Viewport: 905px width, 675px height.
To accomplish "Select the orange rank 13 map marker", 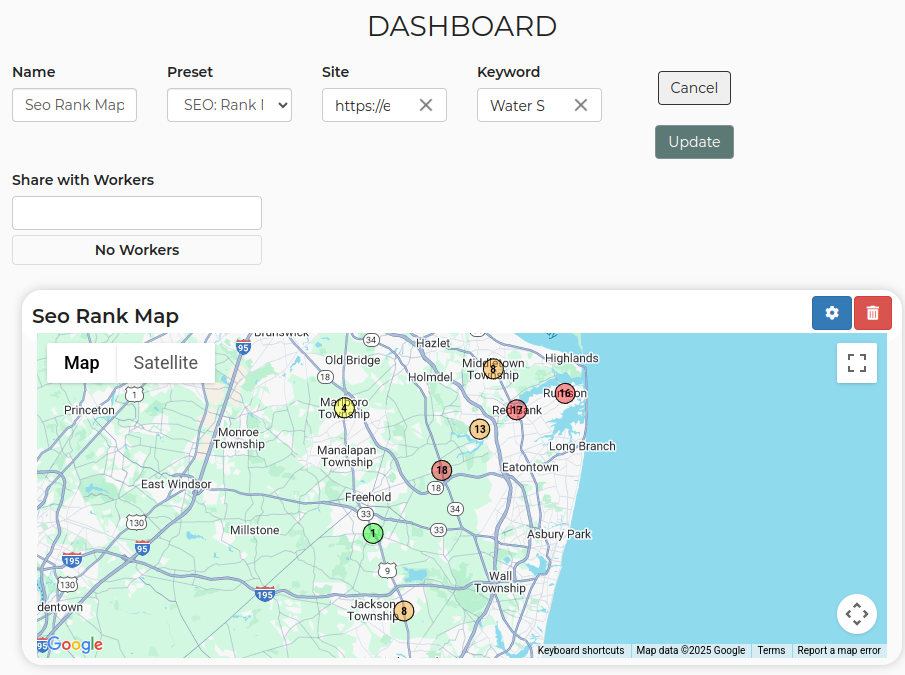I will click(x=480, y=429).
